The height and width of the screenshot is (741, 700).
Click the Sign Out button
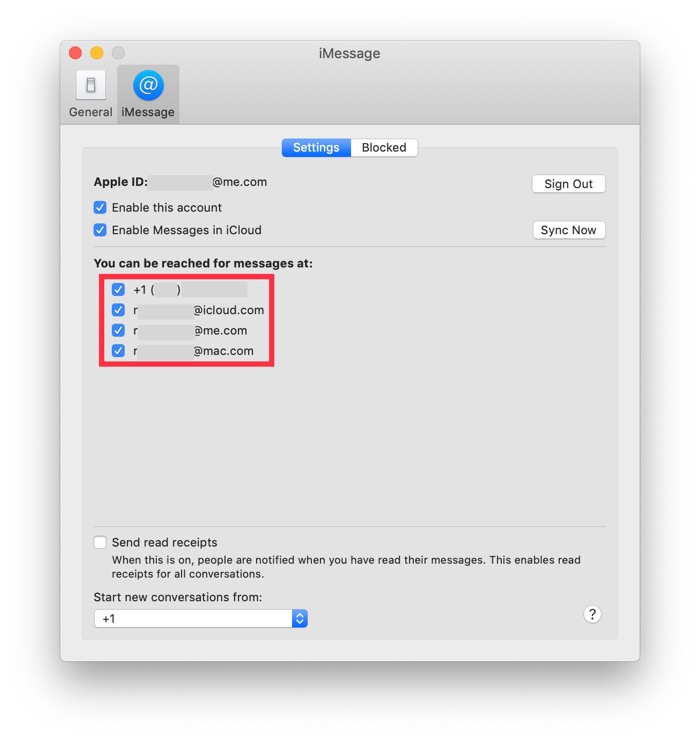[568, 184]
